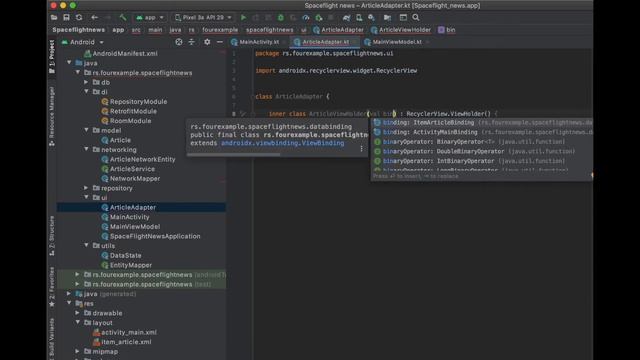Open Project panel settings gear
The width and height of the screenshot is (640, 360).
coord(207,42)
